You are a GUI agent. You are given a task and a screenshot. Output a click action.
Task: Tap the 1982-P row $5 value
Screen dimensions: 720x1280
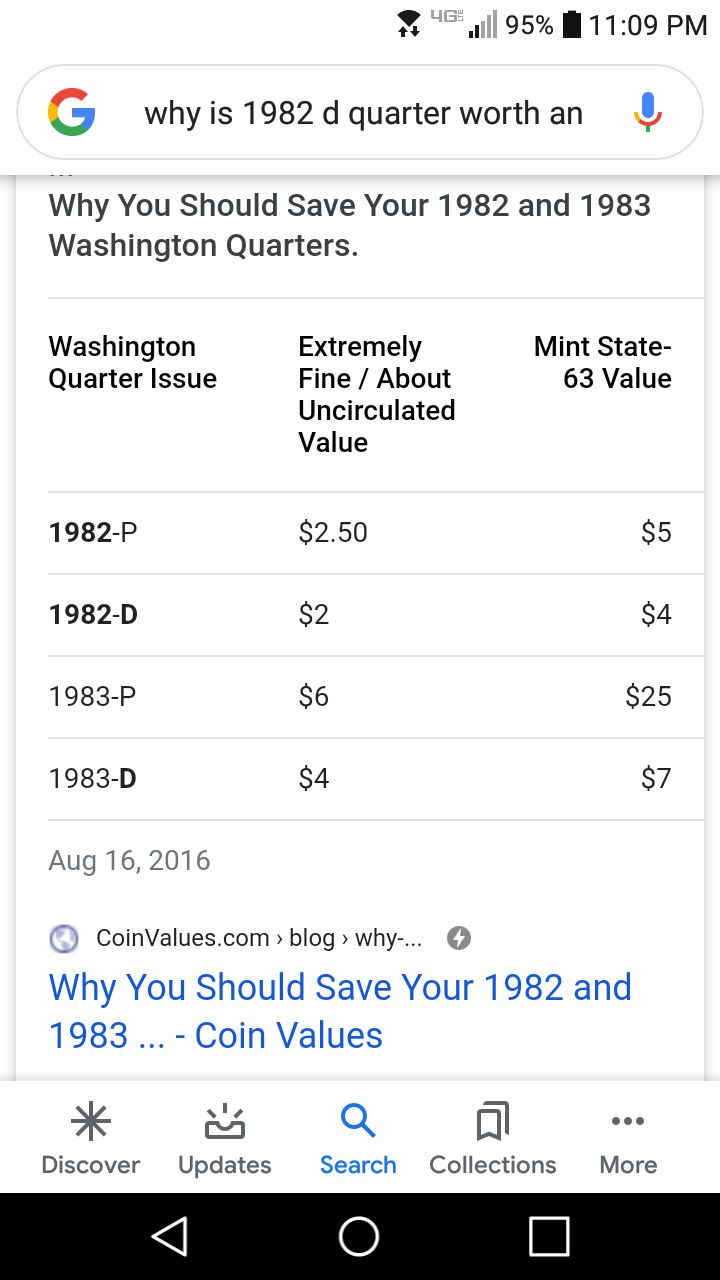656,532
